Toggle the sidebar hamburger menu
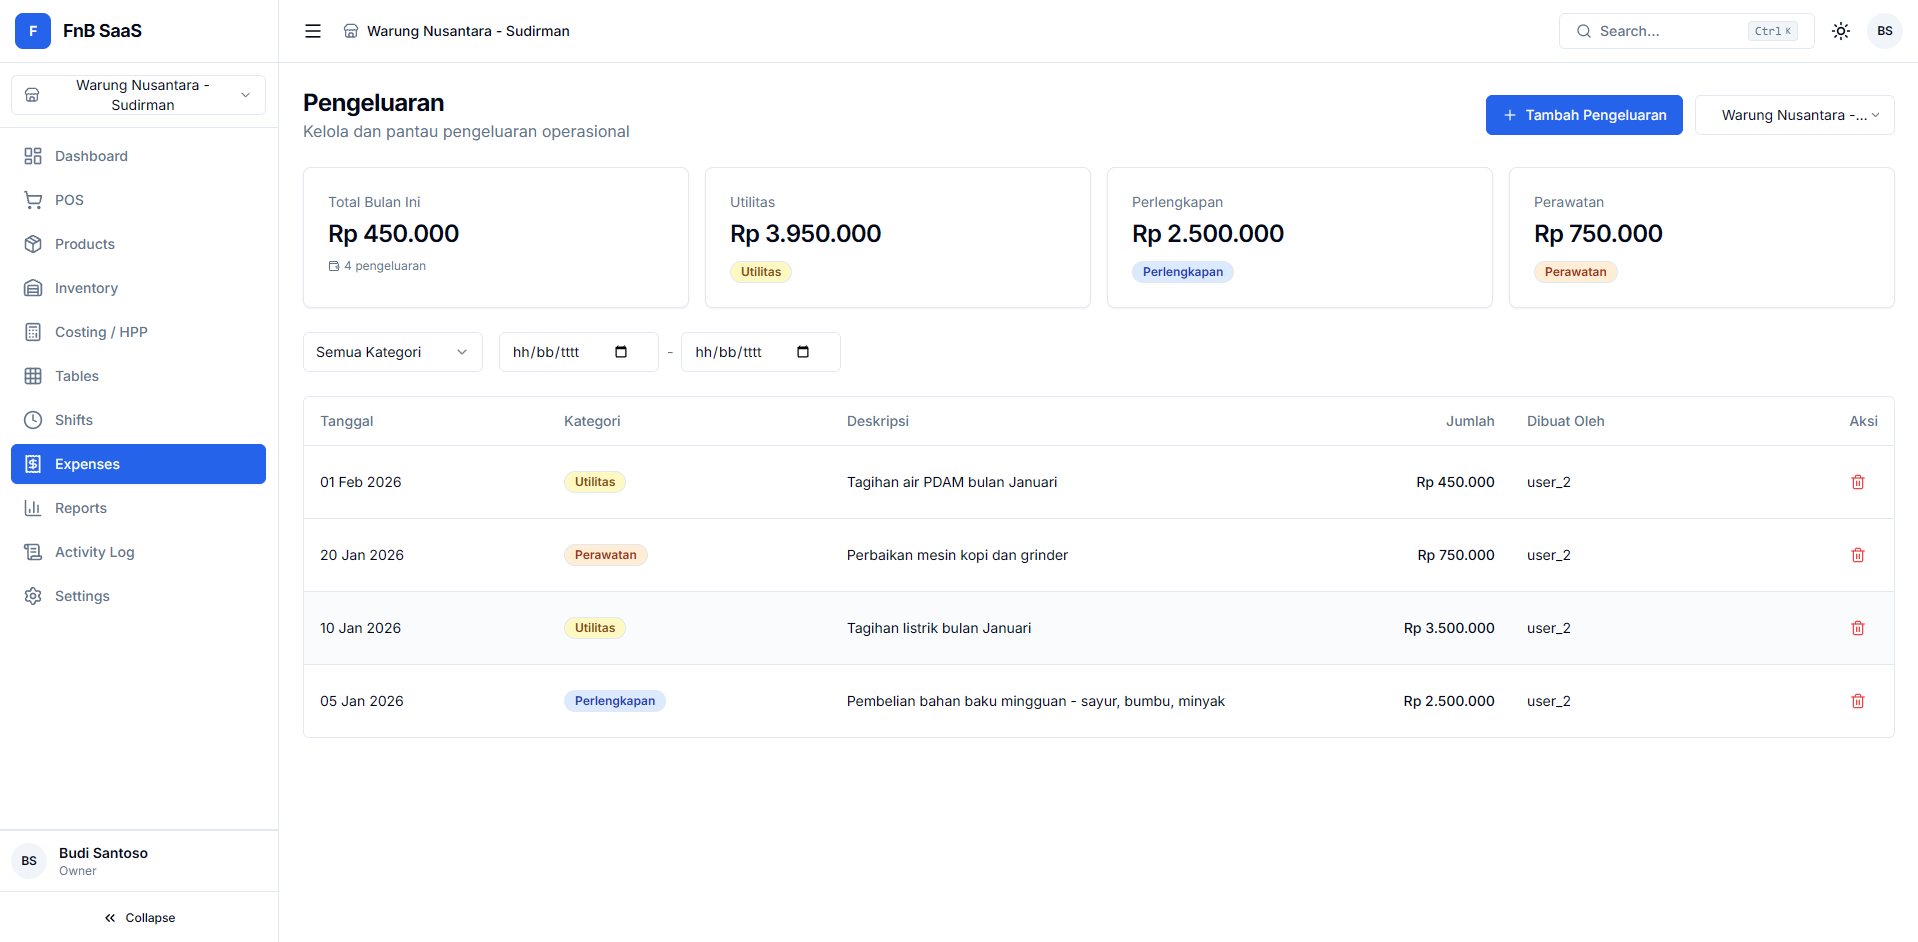The height and width of the screenshot is (942, 1918). coord(313,31)
